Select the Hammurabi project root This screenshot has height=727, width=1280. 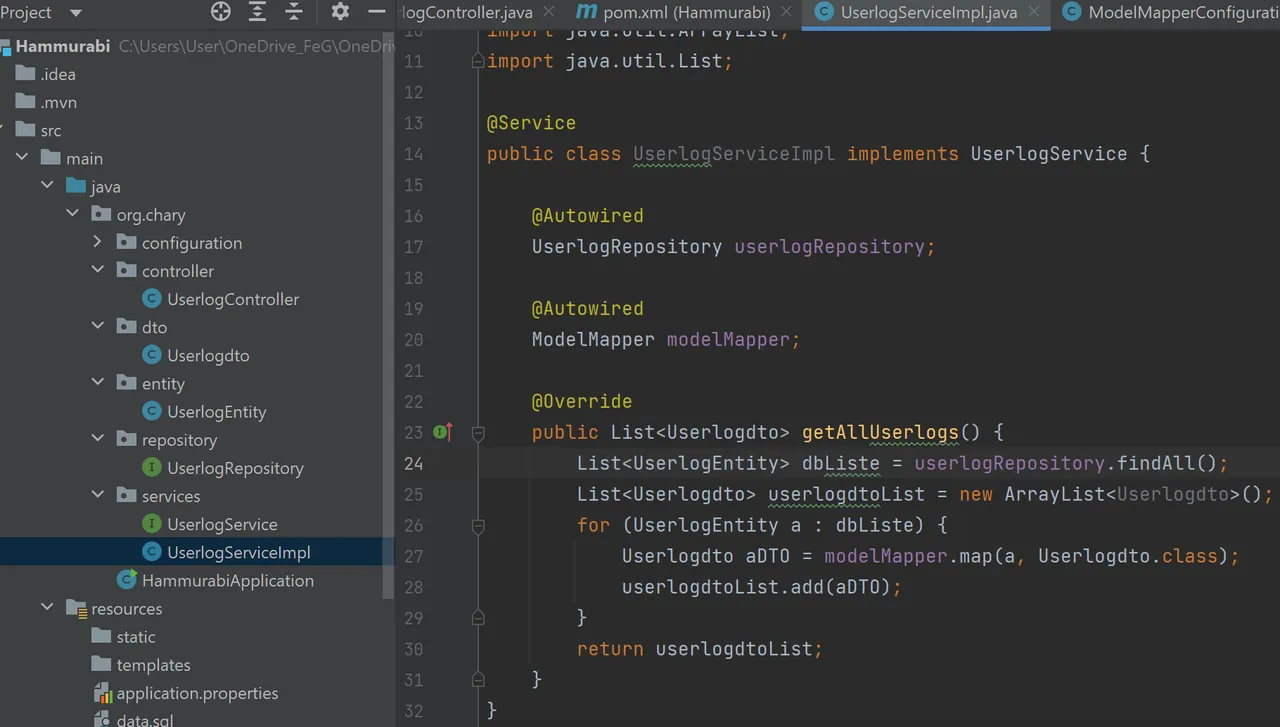click(x=64, y=46)
